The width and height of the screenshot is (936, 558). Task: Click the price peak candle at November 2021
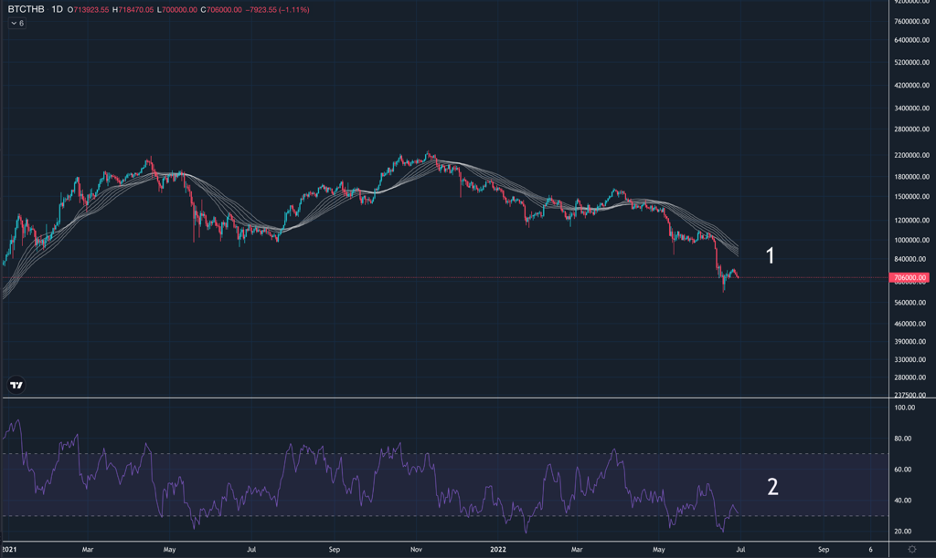pyautogui.click(x=430, y=154)
